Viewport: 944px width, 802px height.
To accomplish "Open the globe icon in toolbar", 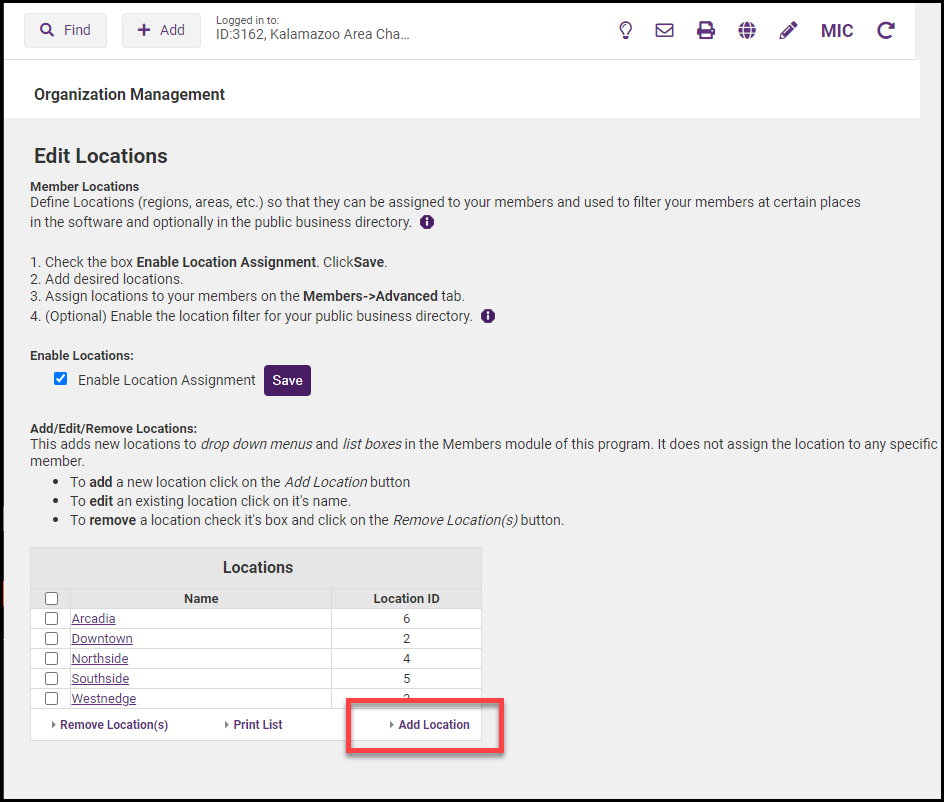I will (747, 30).
